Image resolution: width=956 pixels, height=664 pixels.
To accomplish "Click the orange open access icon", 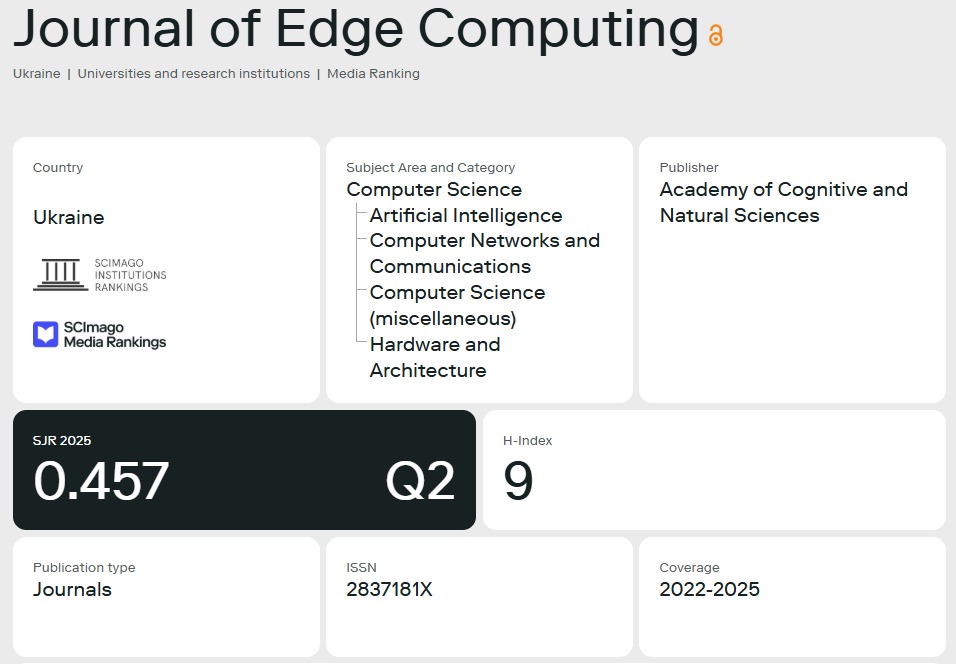I will [x=715, y=35].
